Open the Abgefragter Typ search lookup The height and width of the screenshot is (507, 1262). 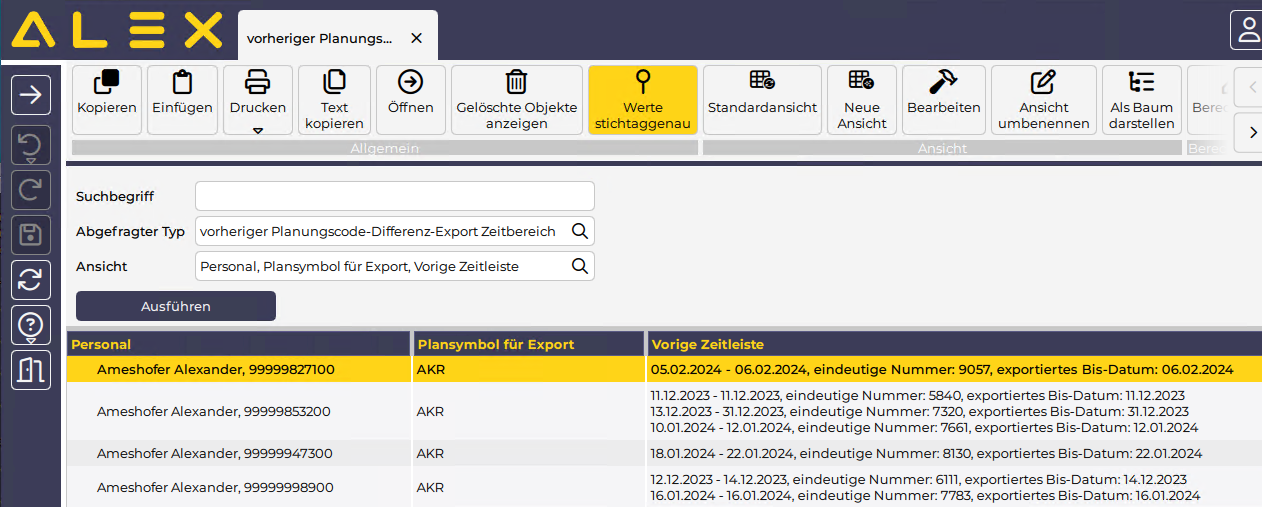tap(579, 231)
